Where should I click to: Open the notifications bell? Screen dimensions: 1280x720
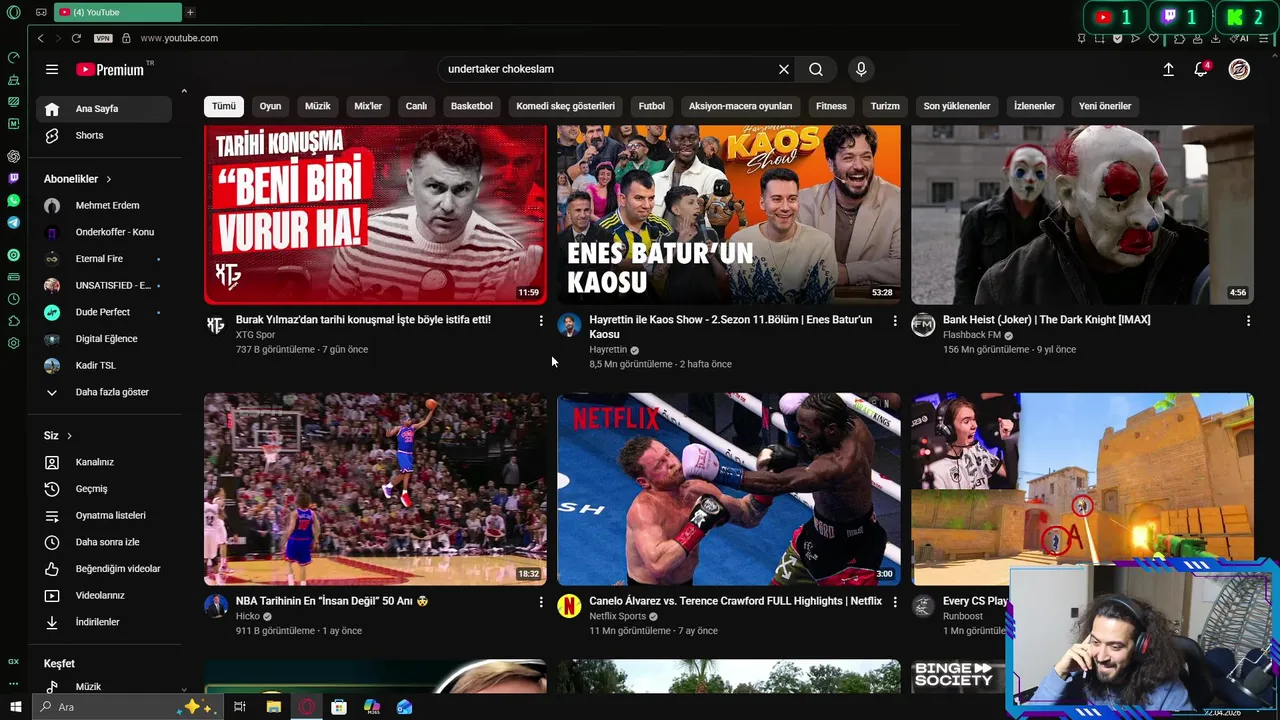pos(1201,69)
